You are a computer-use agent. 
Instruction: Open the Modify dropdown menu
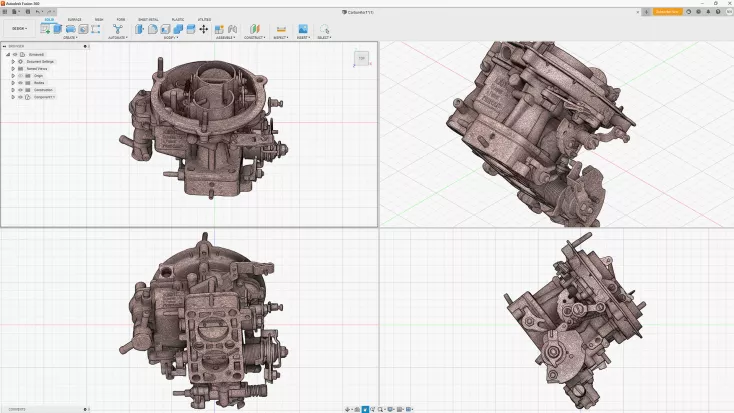[x=170, y=38]
